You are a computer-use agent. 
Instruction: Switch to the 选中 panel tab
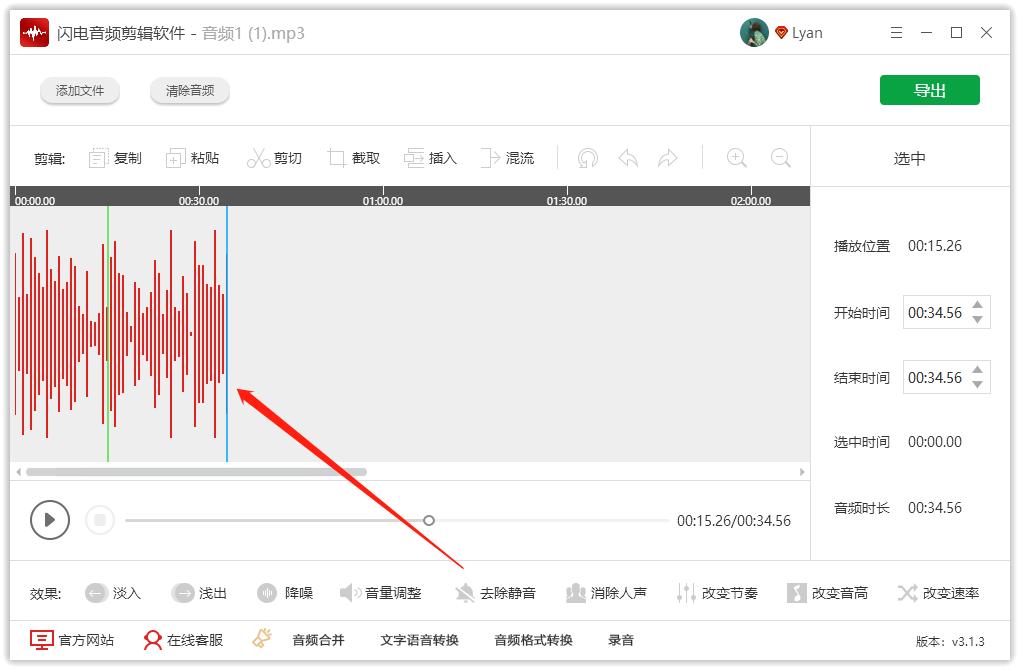tap(909, 157)
